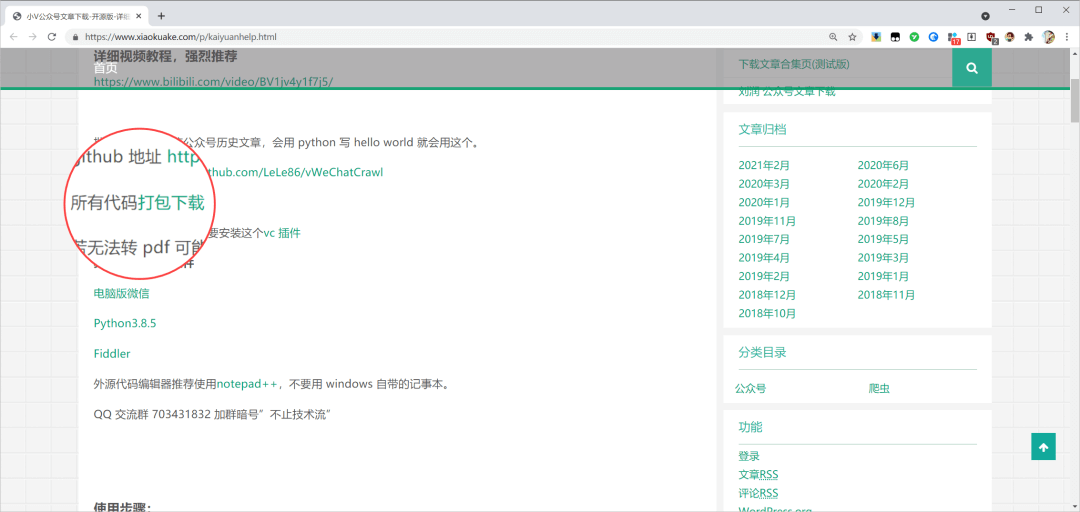1080x512 pixels.
Task: Open uBlock shield icon with badge 2
Action: pyautogui.click(x=992, y=37)
